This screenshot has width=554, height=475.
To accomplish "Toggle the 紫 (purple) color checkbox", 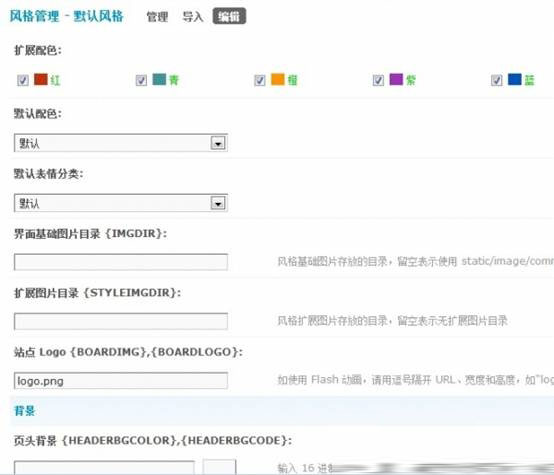I will tap(378, 80).
